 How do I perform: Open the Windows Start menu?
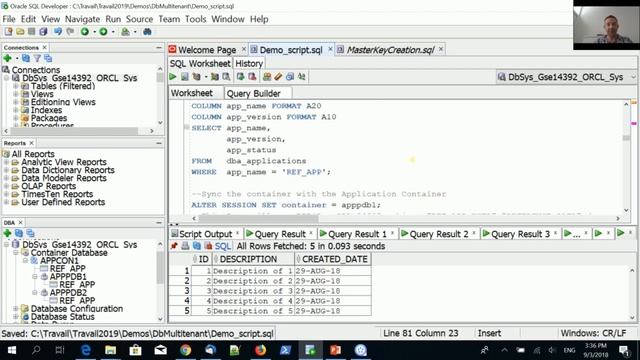[11, 350]
